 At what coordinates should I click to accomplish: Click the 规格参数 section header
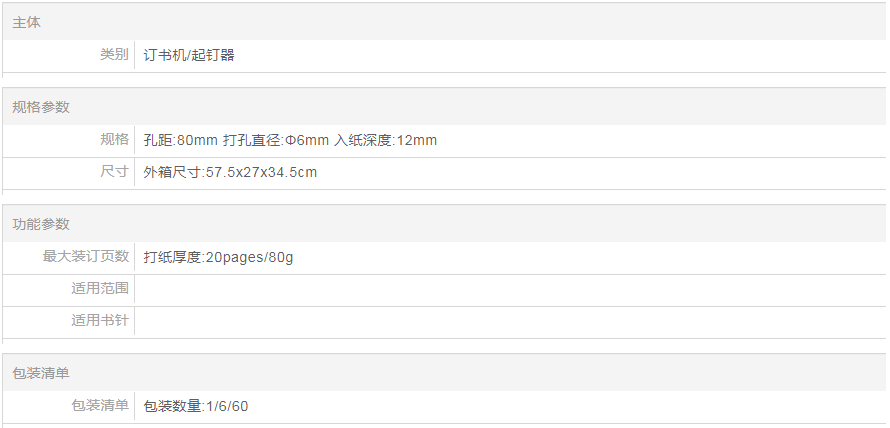(41, 107)
